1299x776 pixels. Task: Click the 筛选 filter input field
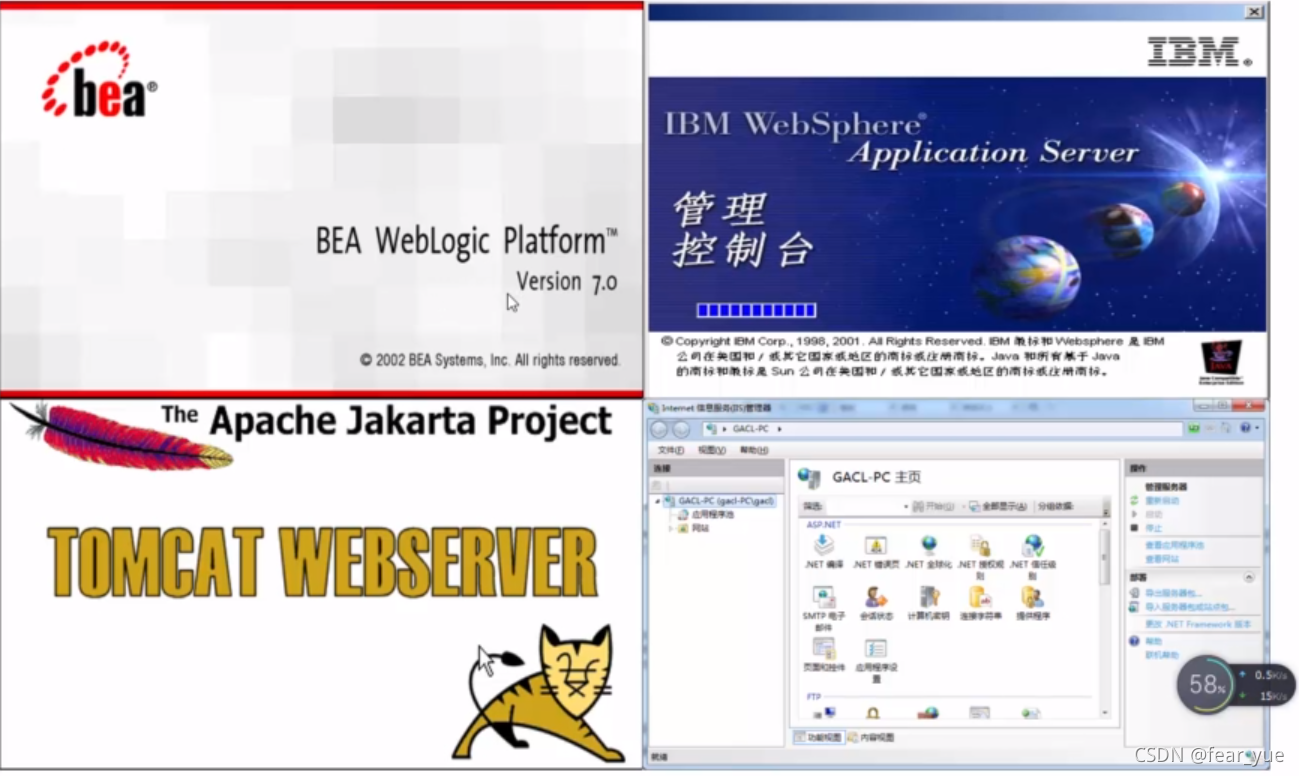[x=863, y=506]
